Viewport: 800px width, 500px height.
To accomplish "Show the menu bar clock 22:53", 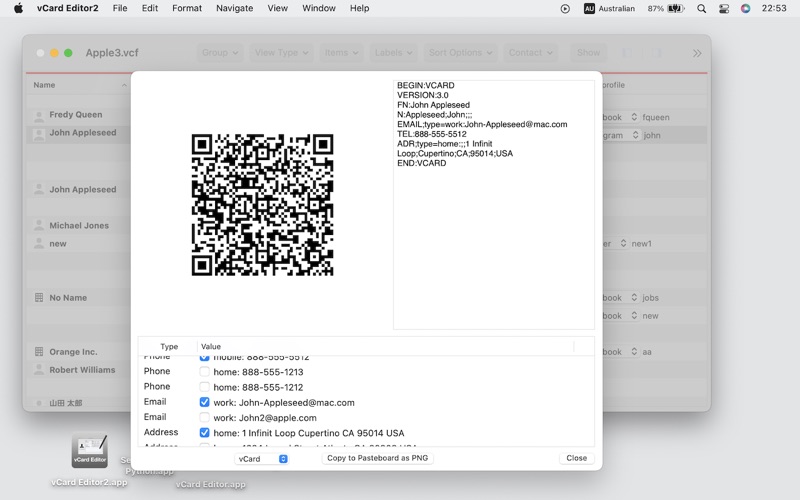I will tap(773, 8).
